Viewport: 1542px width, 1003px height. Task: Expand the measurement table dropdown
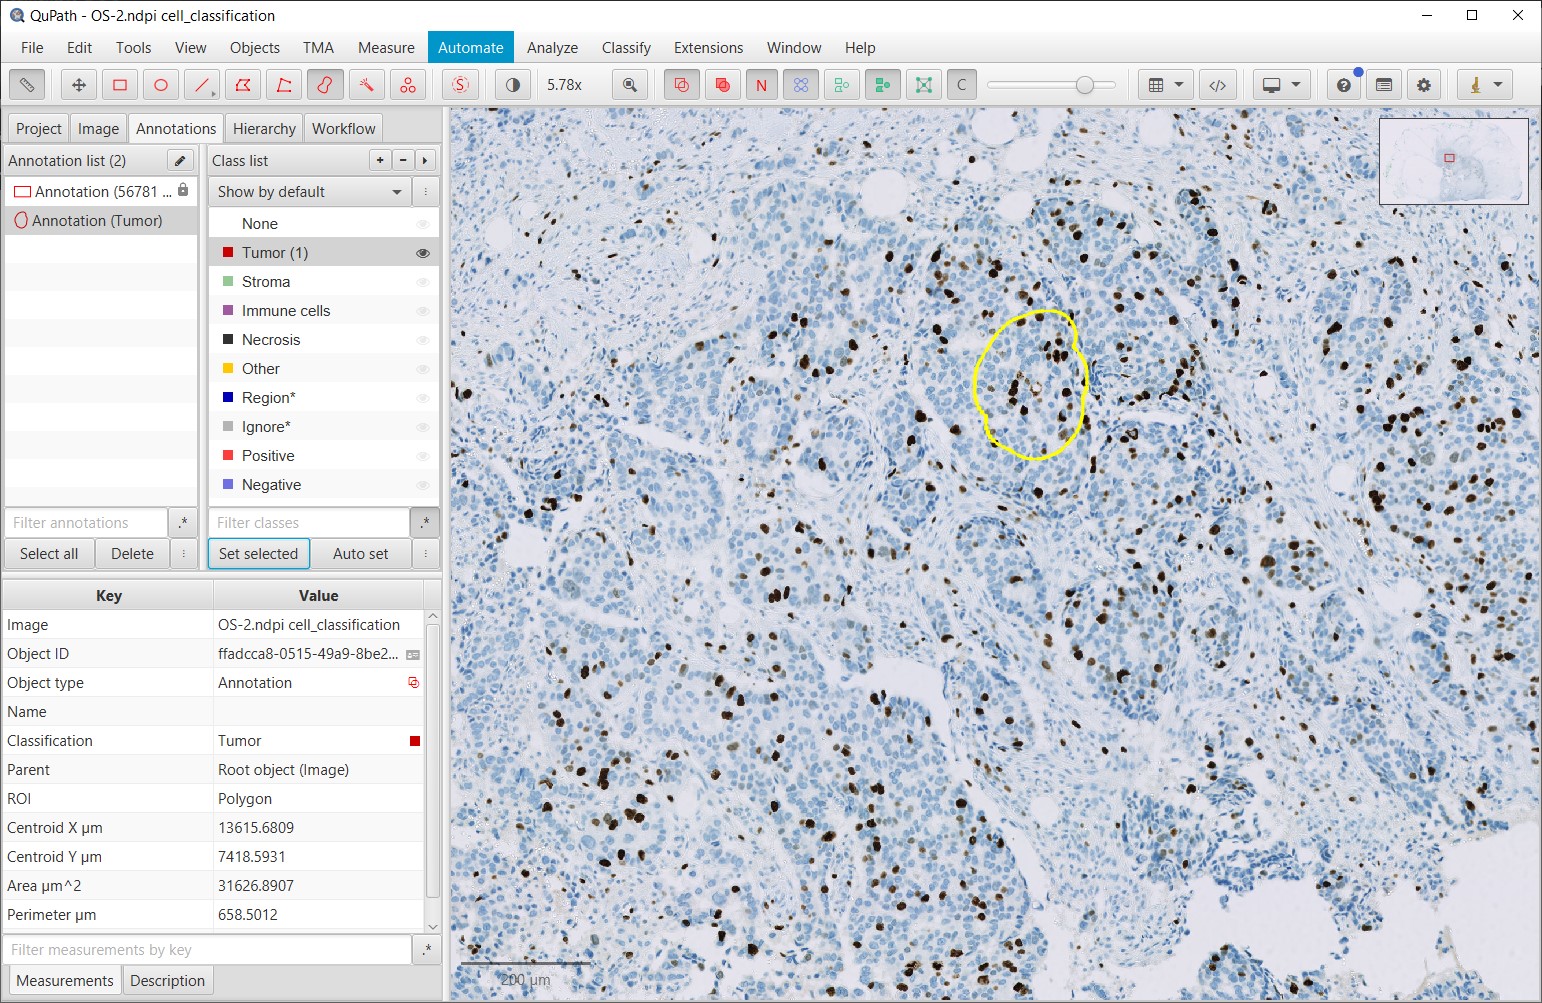pyautogui.click(x=1166, y=85)
